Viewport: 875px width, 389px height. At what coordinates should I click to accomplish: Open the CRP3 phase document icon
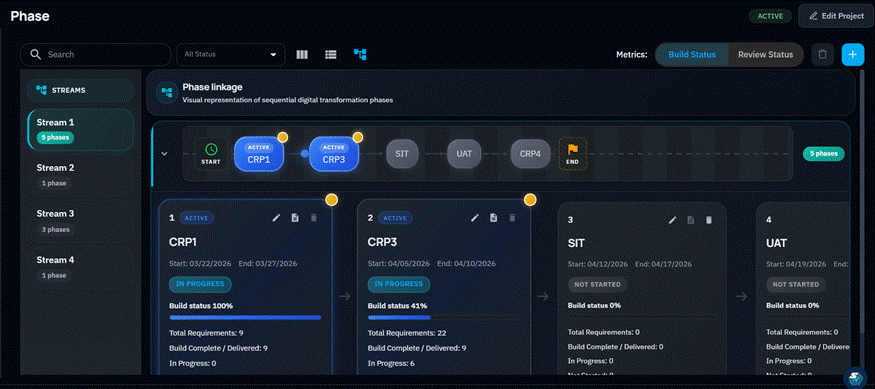click(x=493, y=218)
